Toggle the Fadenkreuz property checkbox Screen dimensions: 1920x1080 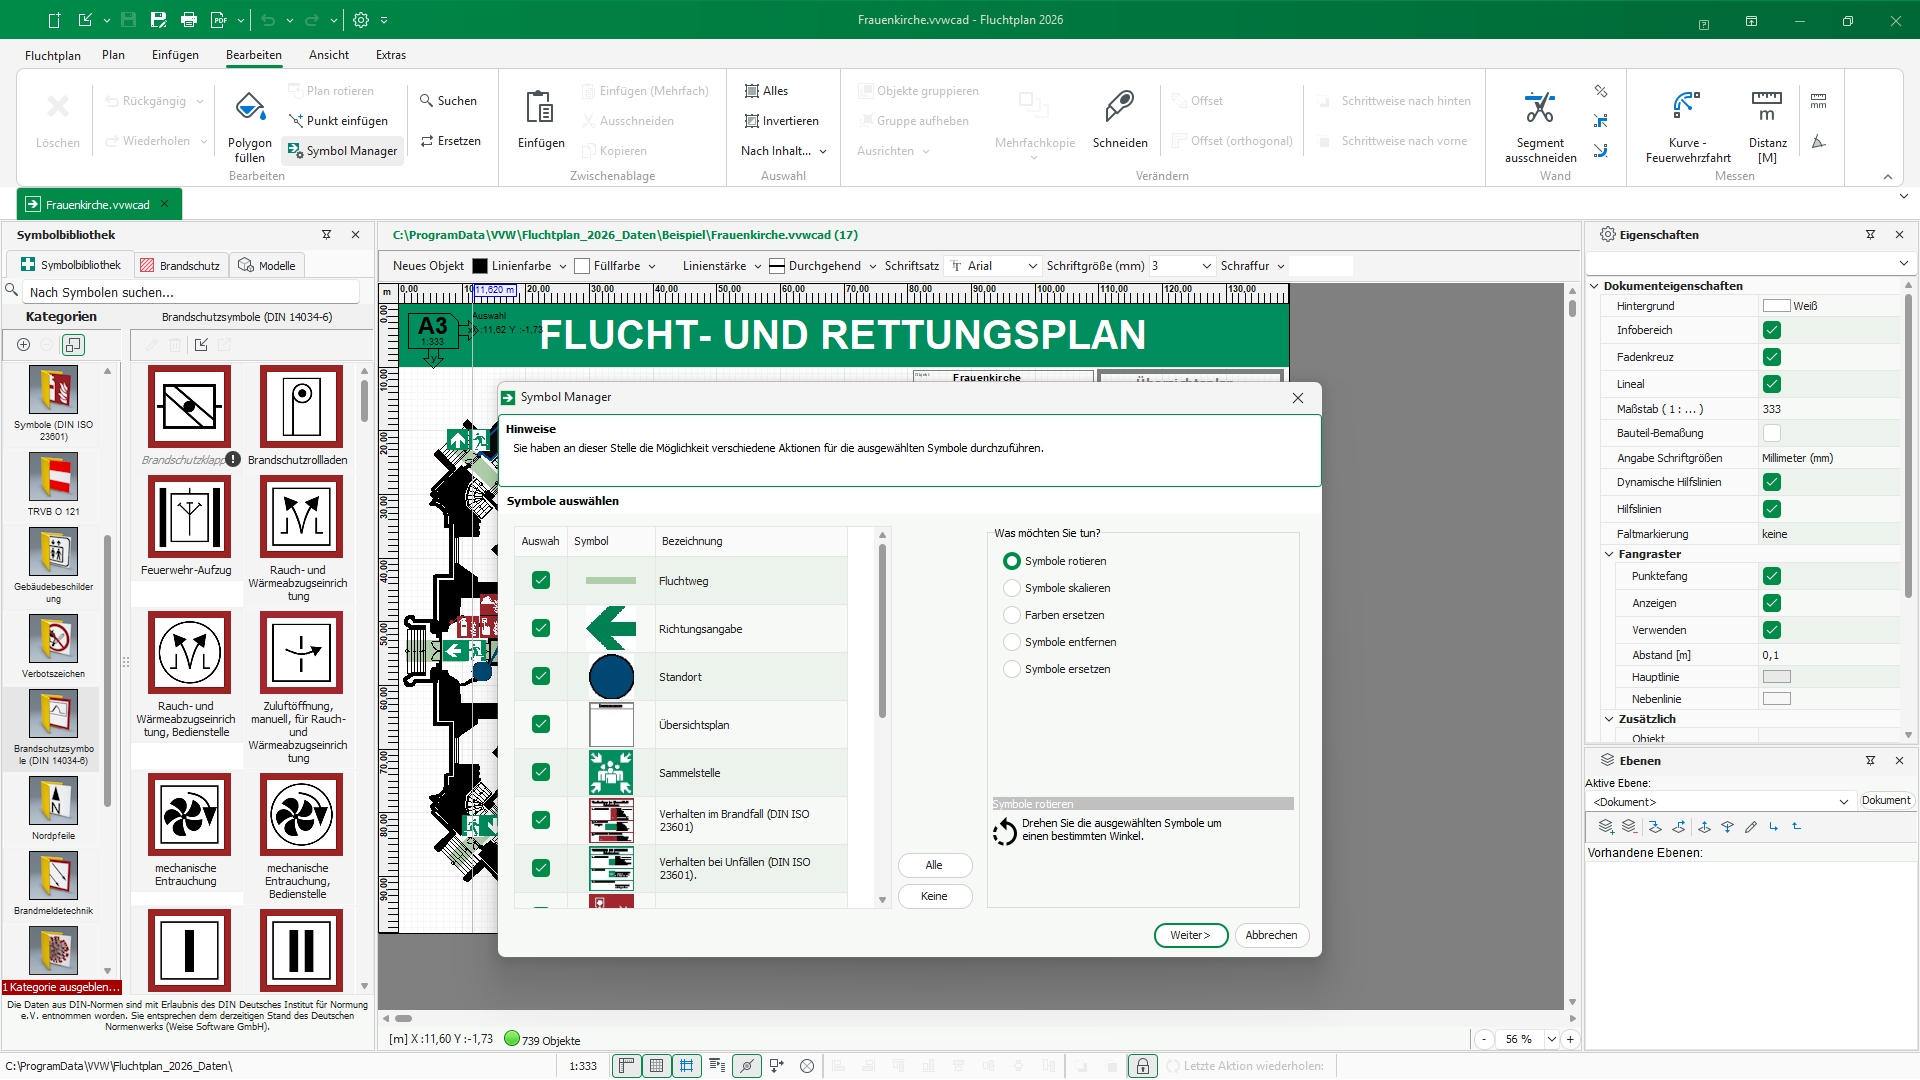[1772, 357]
